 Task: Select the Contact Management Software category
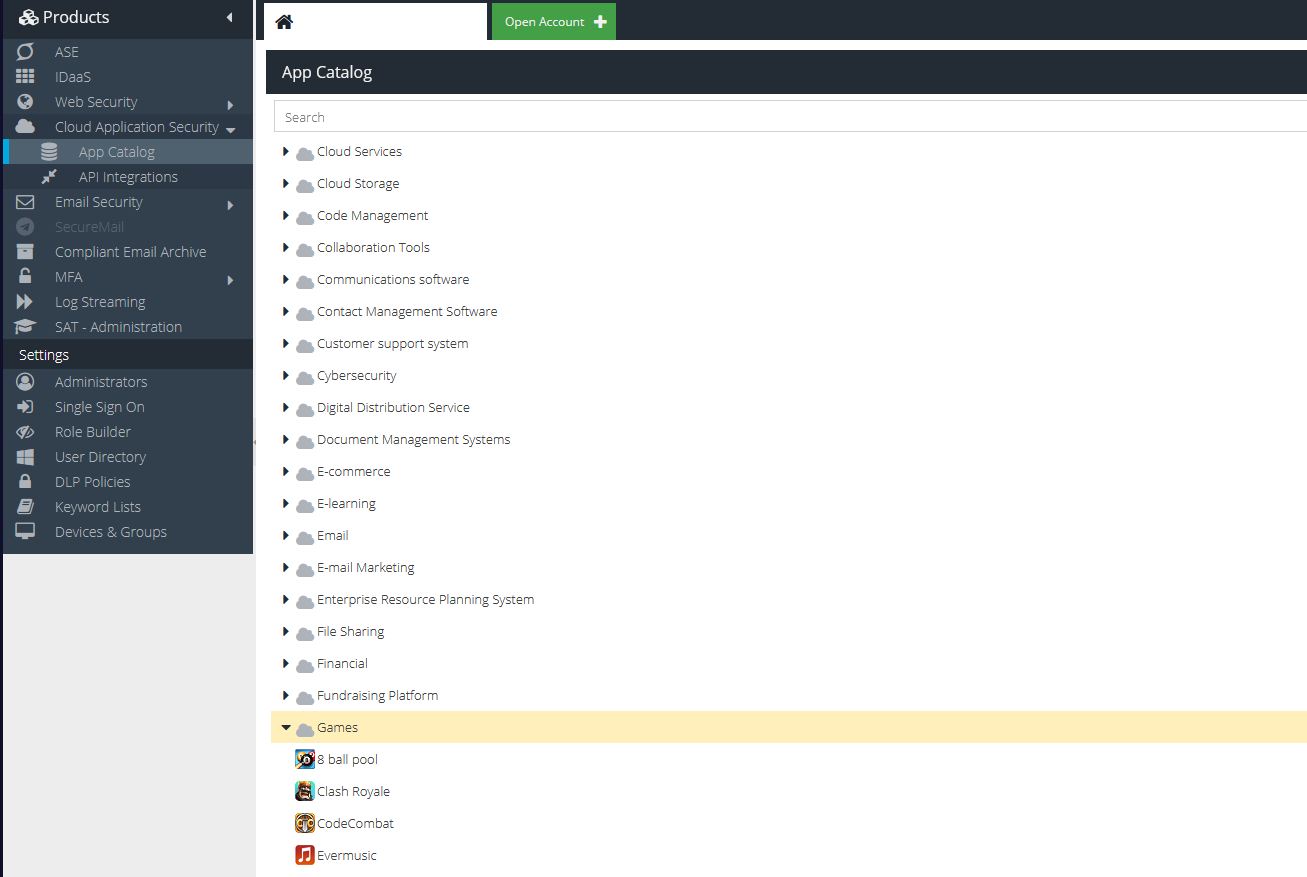pyautogui.click(x=407, y=311)
